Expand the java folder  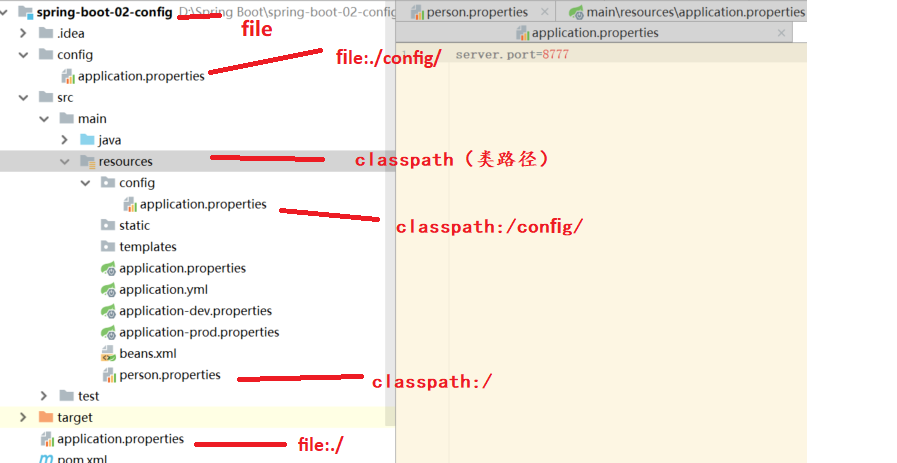pyautogui.click(x=65, y=140)
